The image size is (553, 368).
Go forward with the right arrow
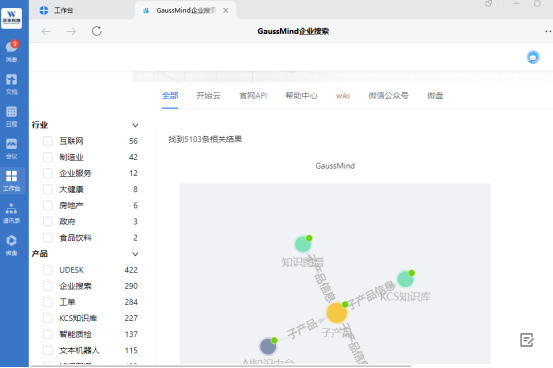coord(71,31)
